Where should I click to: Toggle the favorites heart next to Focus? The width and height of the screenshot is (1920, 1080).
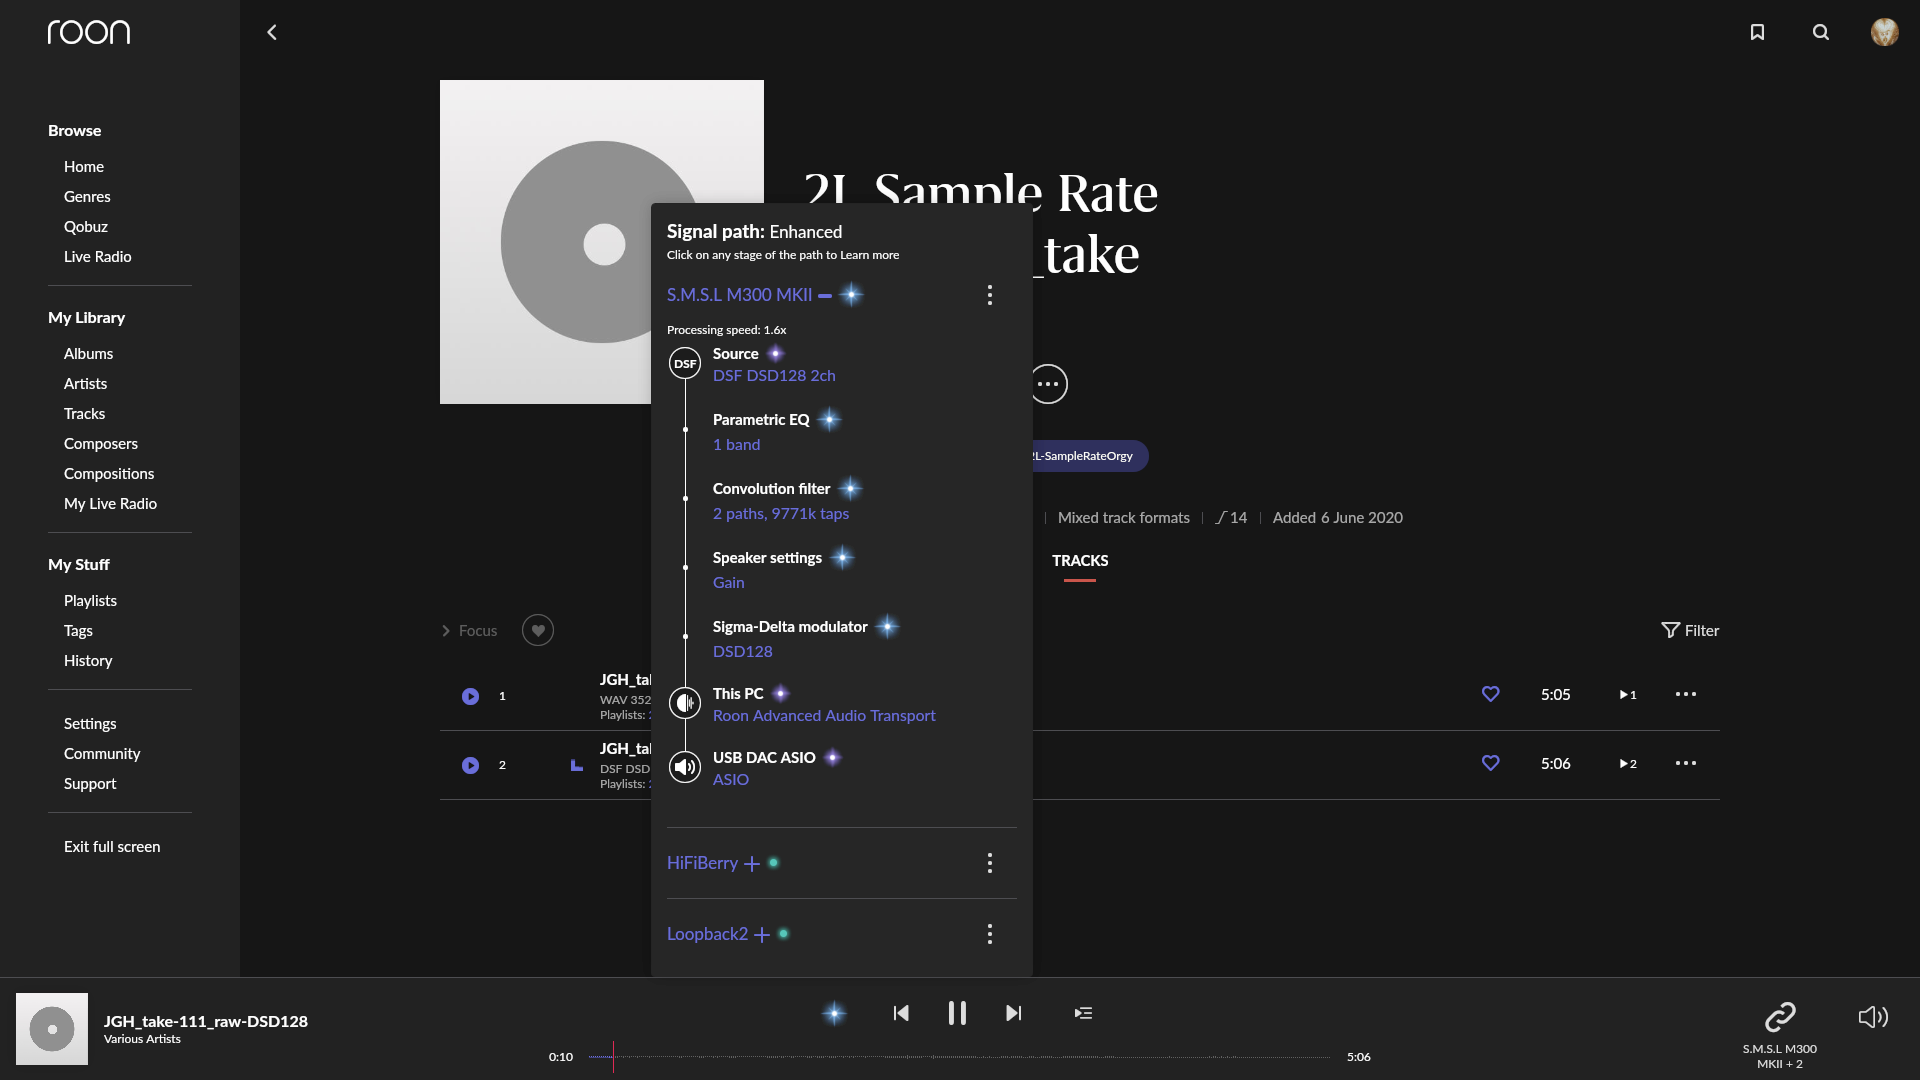pyautogui.click(x=538, y=630)
